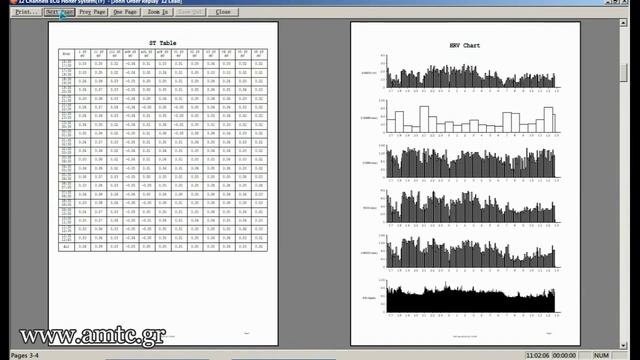The height and width of the screenshot is (360, 640).
Task: Click the 11:02:06 time in status bar
Action: tap(538, 356)
